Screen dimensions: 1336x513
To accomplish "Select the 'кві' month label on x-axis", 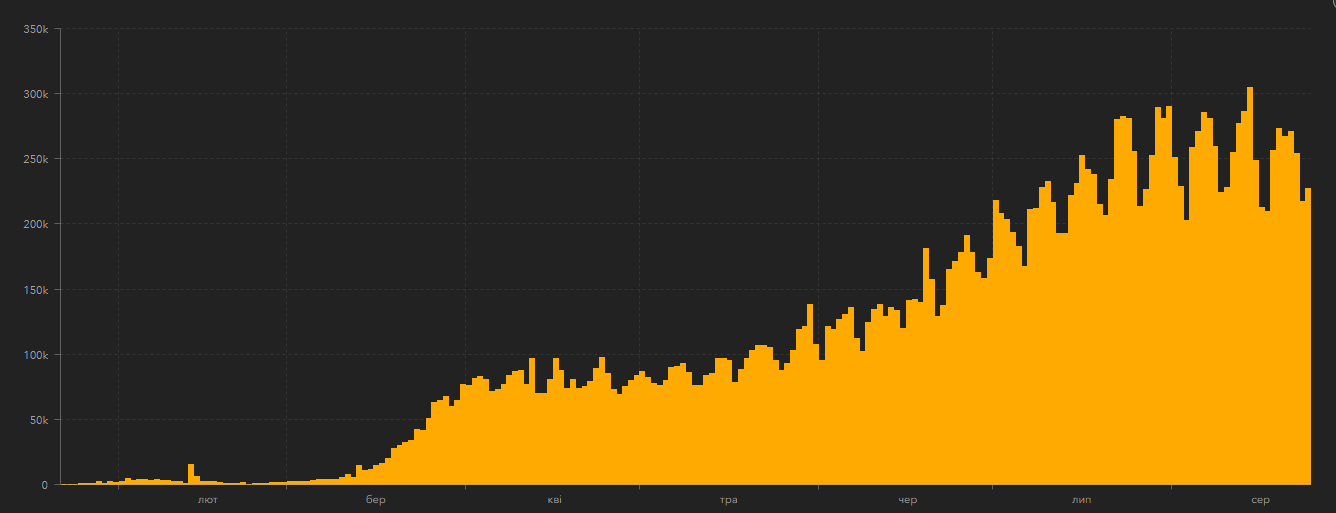I will click(x=554, y=499).
